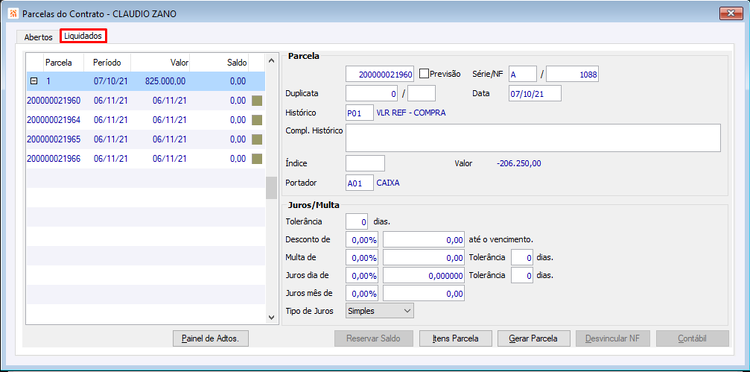Click the Itens Parcela button

click(455, 339)
